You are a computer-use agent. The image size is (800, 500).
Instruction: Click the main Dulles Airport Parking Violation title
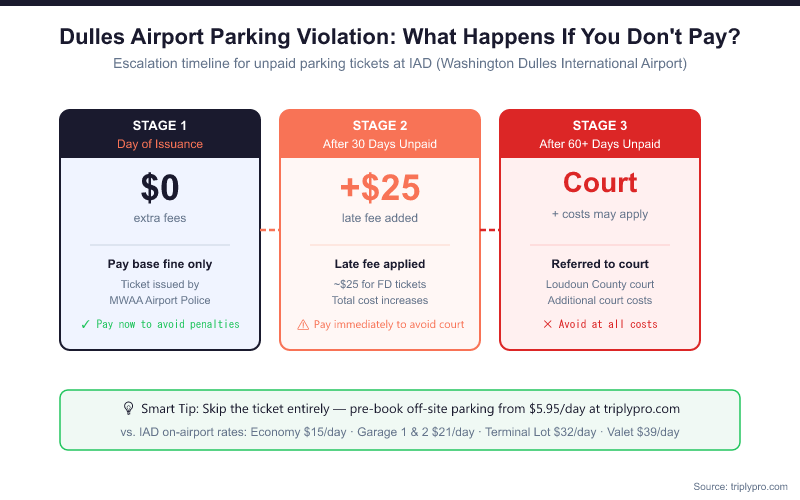click(400, 37)
